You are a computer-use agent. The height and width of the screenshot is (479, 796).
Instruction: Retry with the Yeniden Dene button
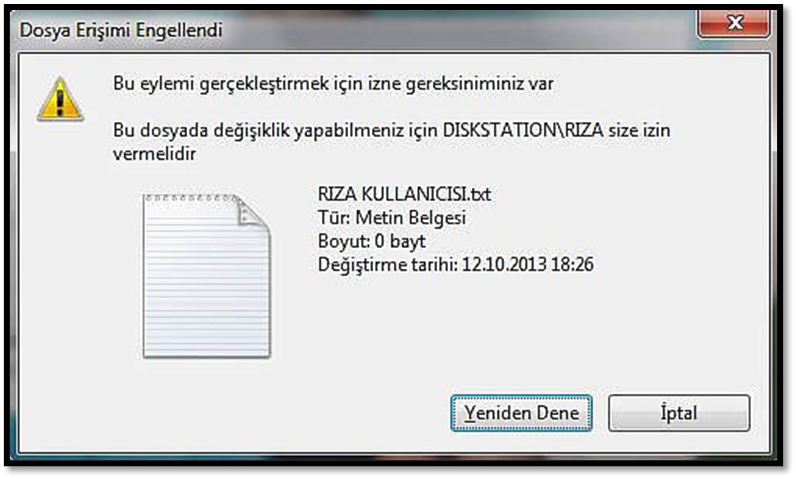click(521, 413)
